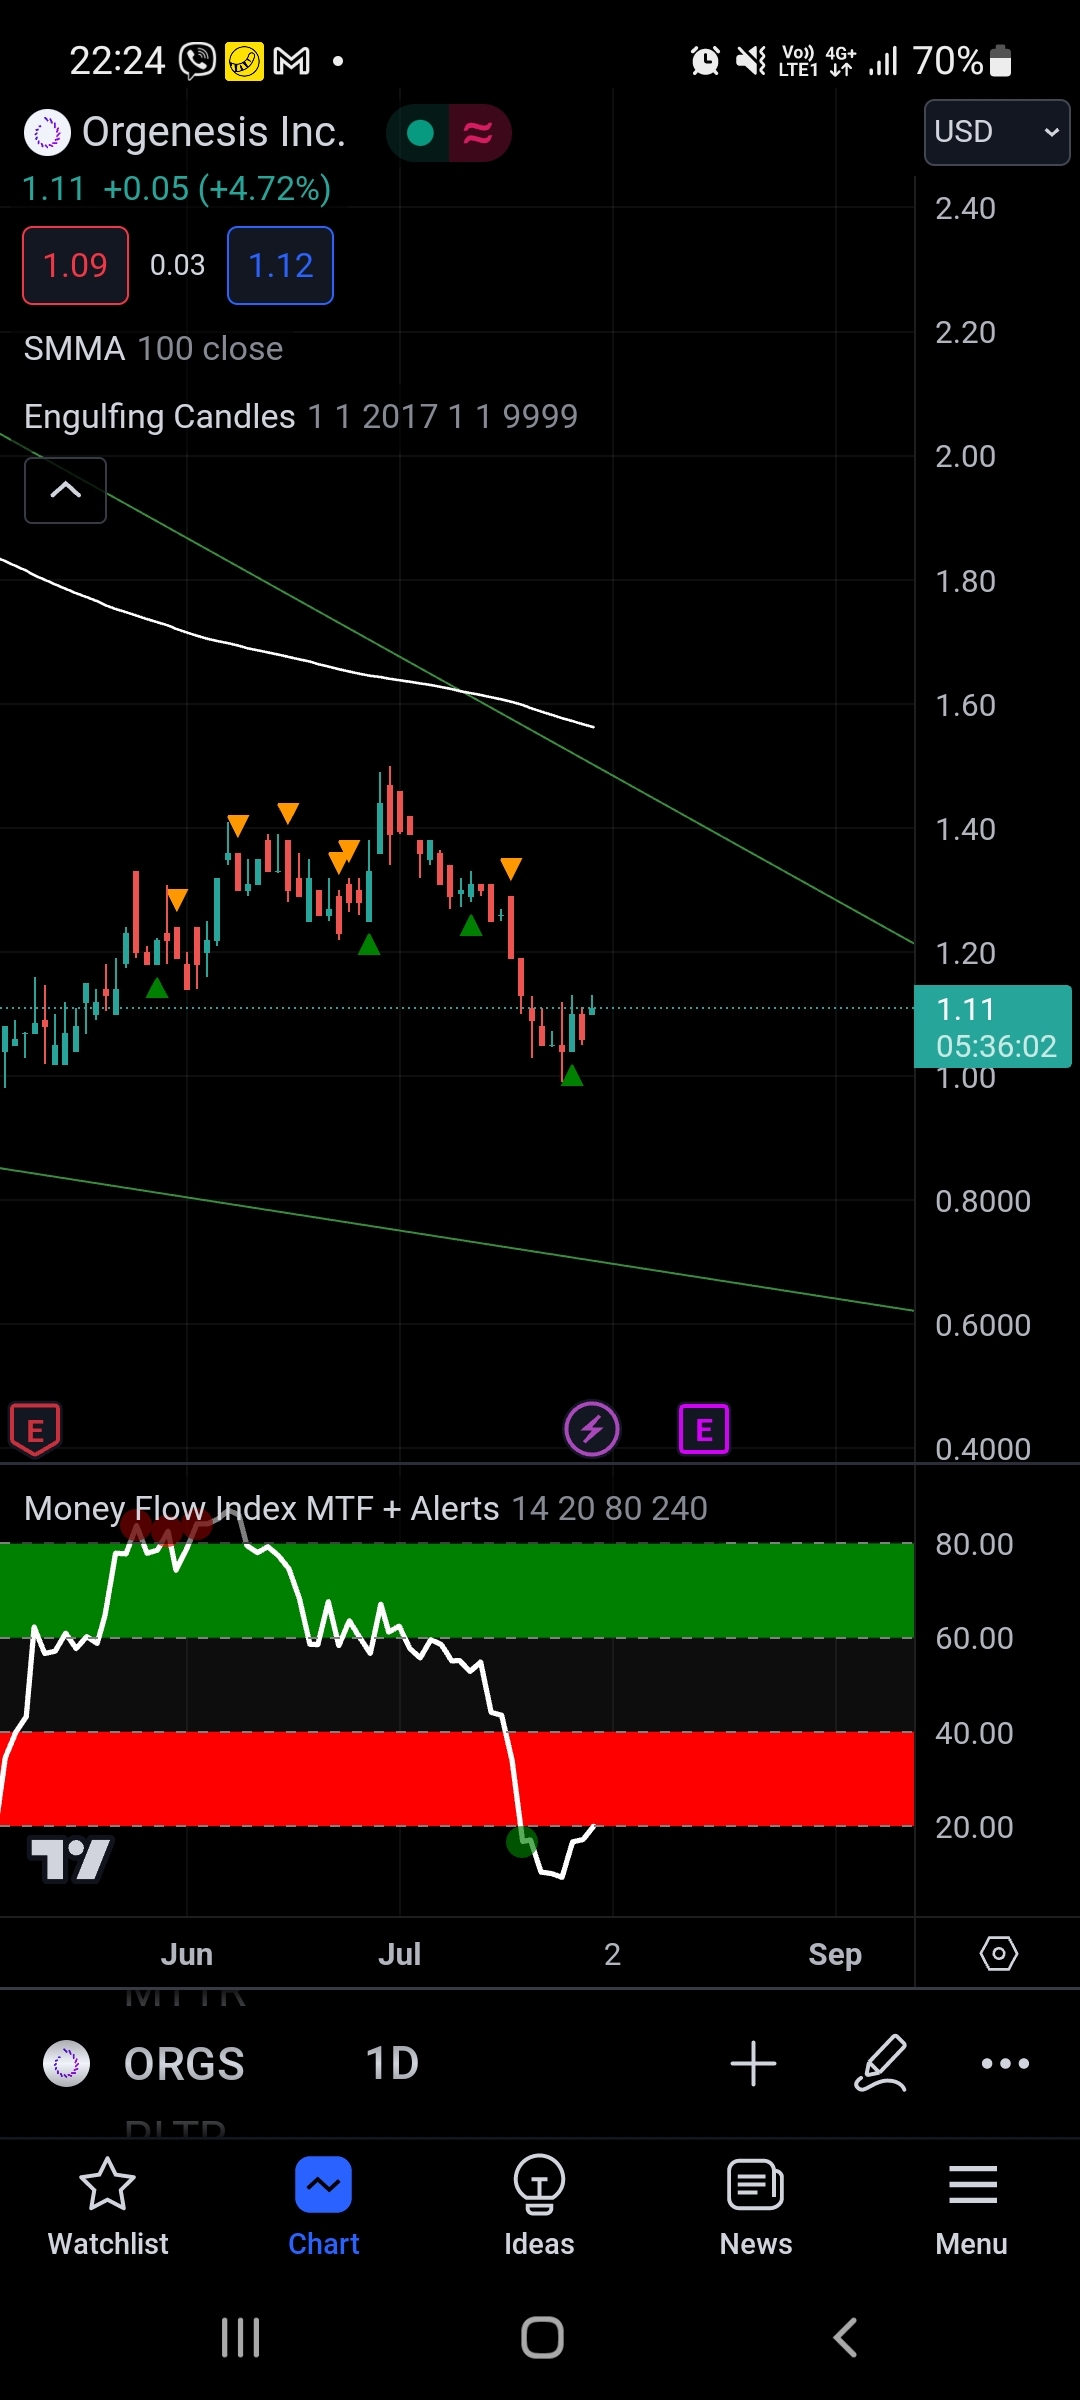Tap the purple E earnings marker
The image size is (1080, 2400).
click(704, 1429)
